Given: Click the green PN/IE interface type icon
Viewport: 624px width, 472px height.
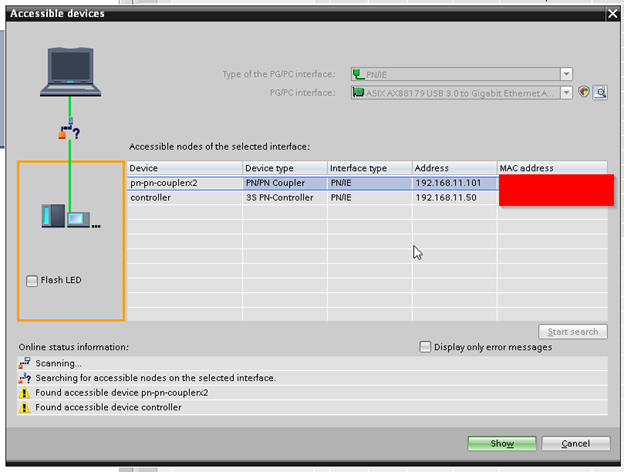Looking at the screenshot, I should tap(358, 74).
